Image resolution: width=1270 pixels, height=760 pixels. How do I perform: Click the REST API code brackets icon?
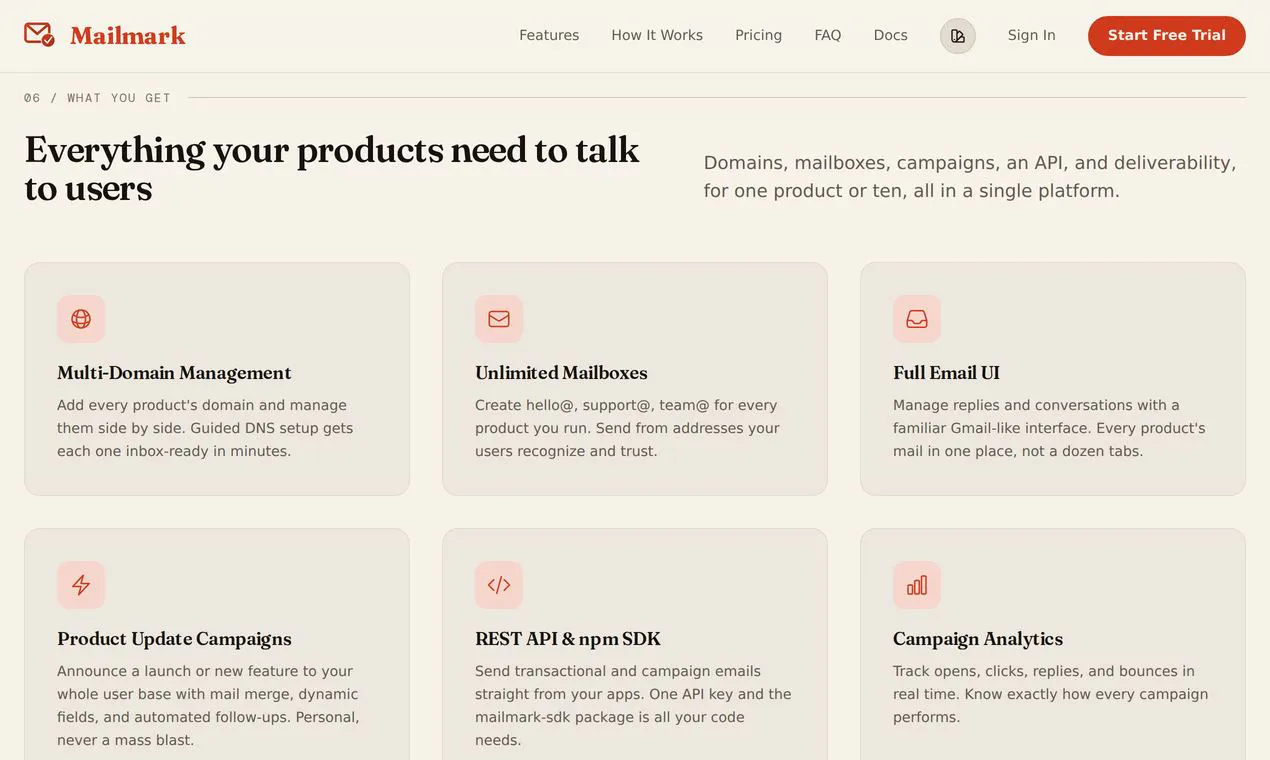(x=499, y=585)
